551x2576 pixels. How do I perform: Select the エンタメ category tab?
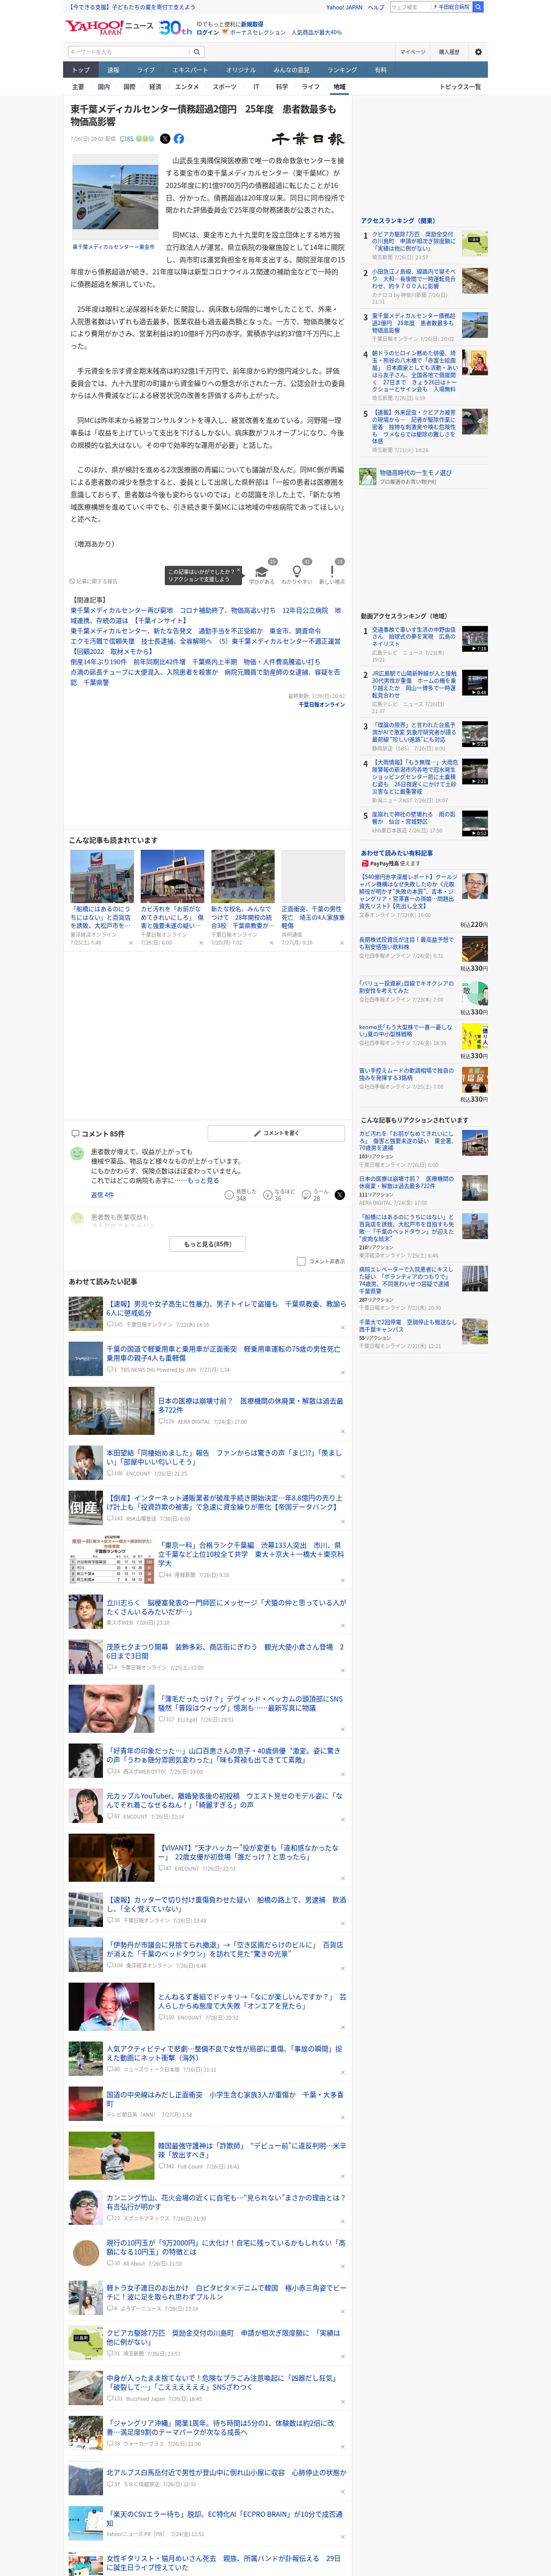pos(187,87)
